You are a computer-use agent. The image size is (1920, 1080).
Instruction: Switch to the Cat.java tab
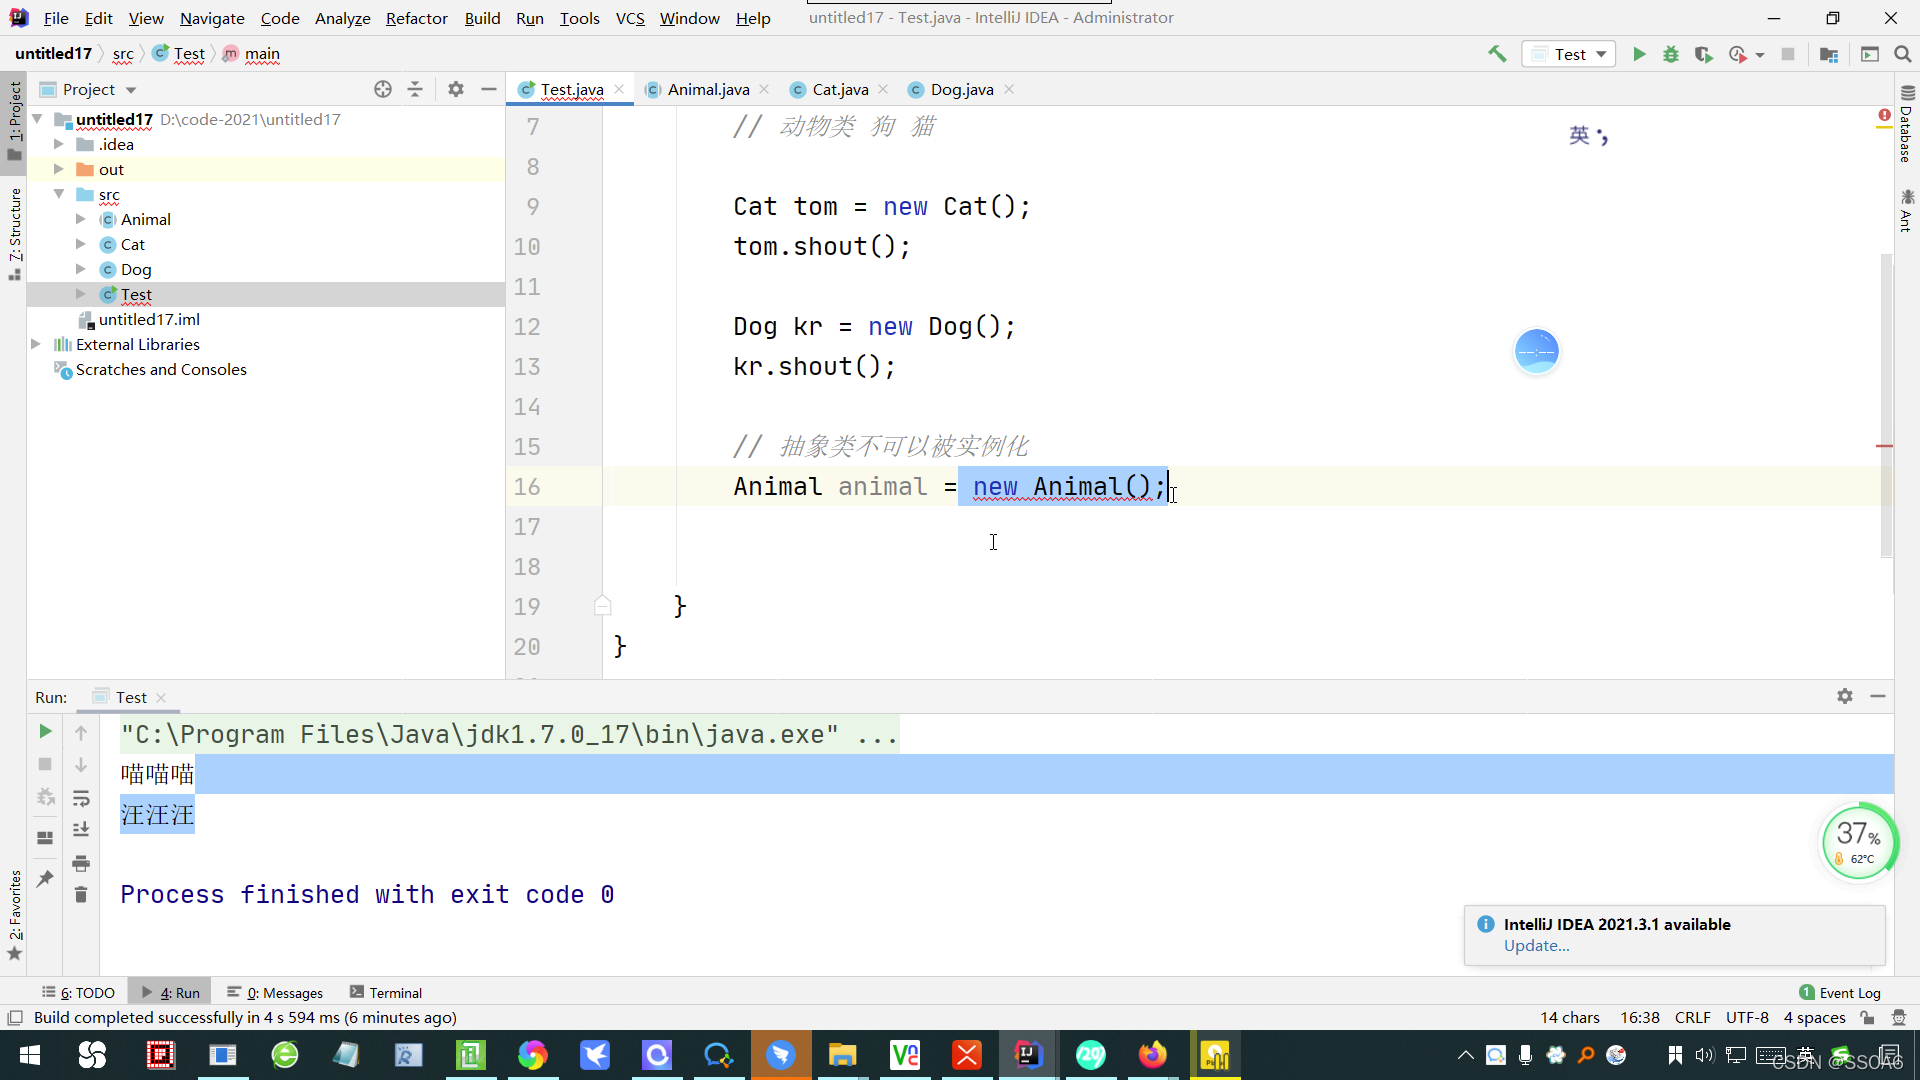pyautogui.click(x=840, y=89)
